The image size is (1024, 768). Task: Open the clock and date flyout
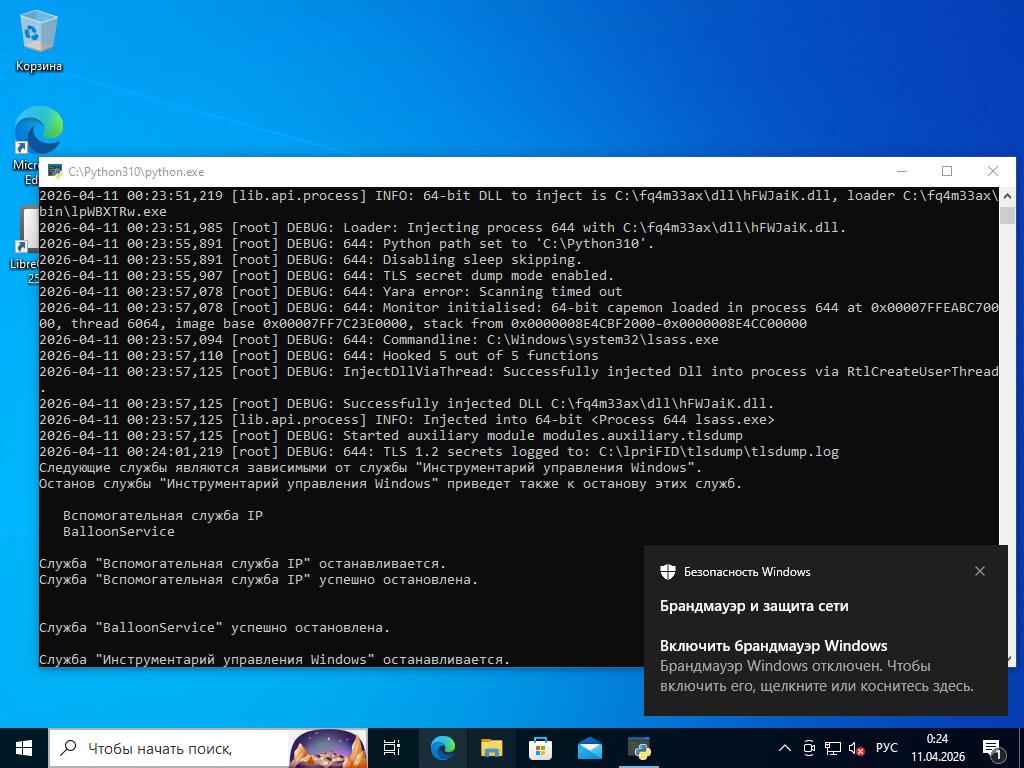pos(937,748)
